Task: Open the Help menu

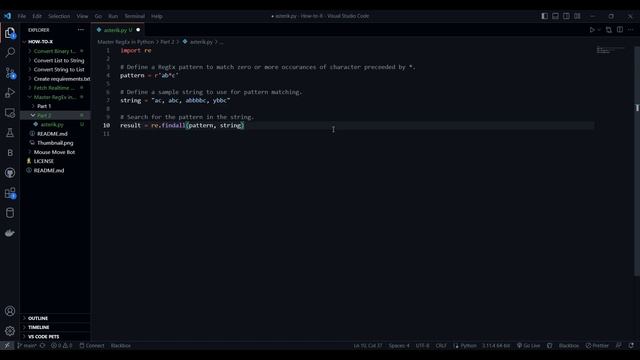Action: 157,16
